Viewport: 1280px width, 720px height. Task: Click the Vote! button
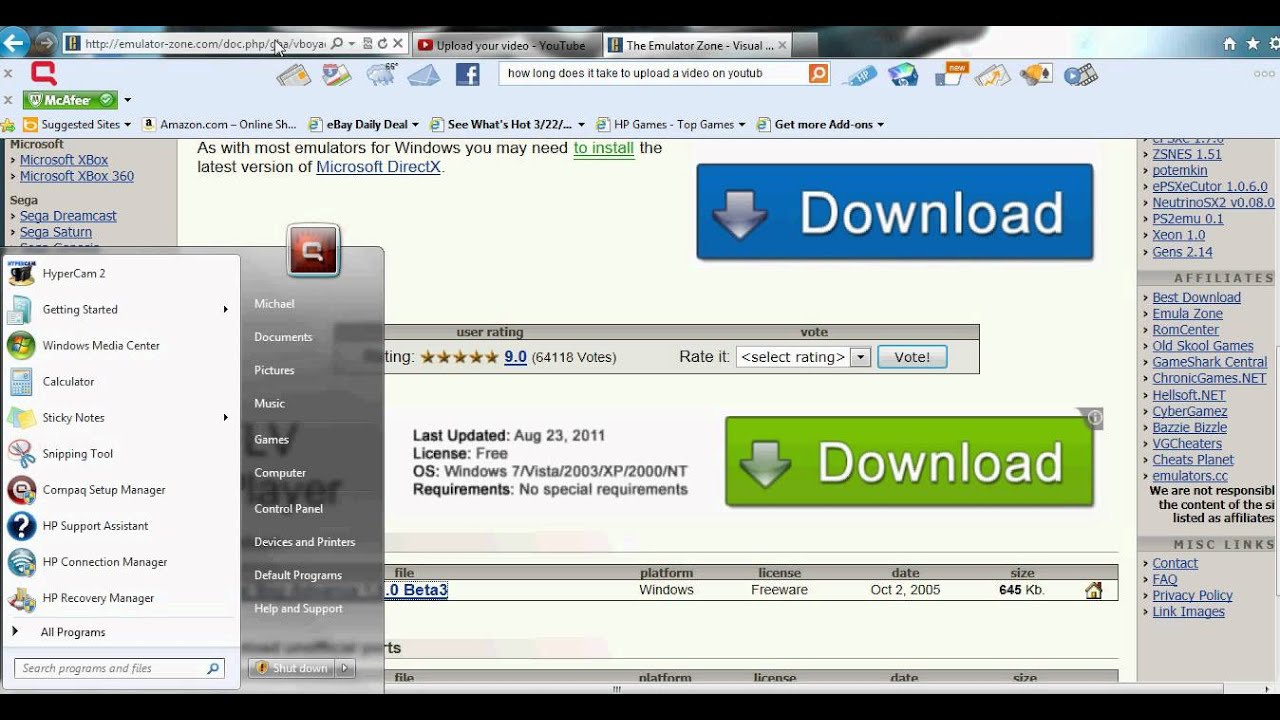[912, 357]
